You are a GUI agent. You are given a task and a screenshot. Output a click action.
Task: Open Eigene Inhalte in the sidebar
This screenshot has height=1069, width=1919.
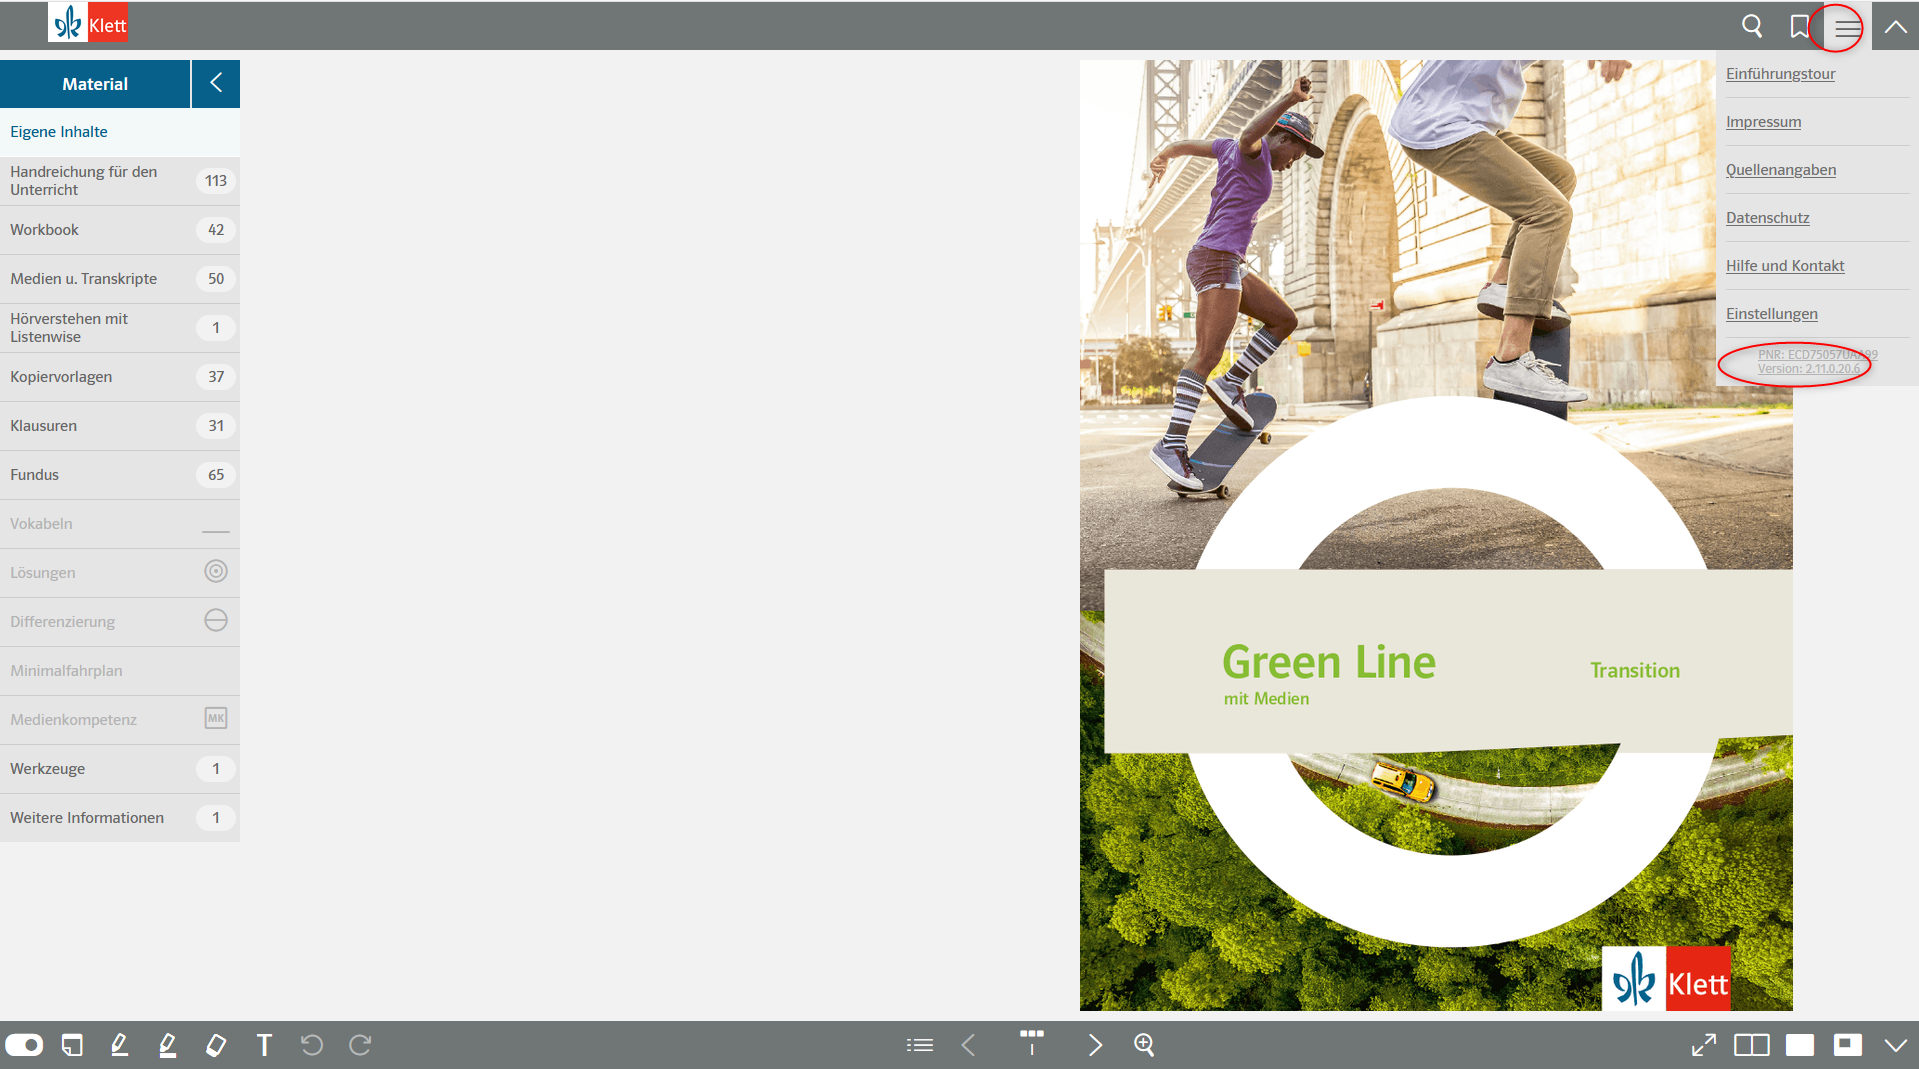120,132
